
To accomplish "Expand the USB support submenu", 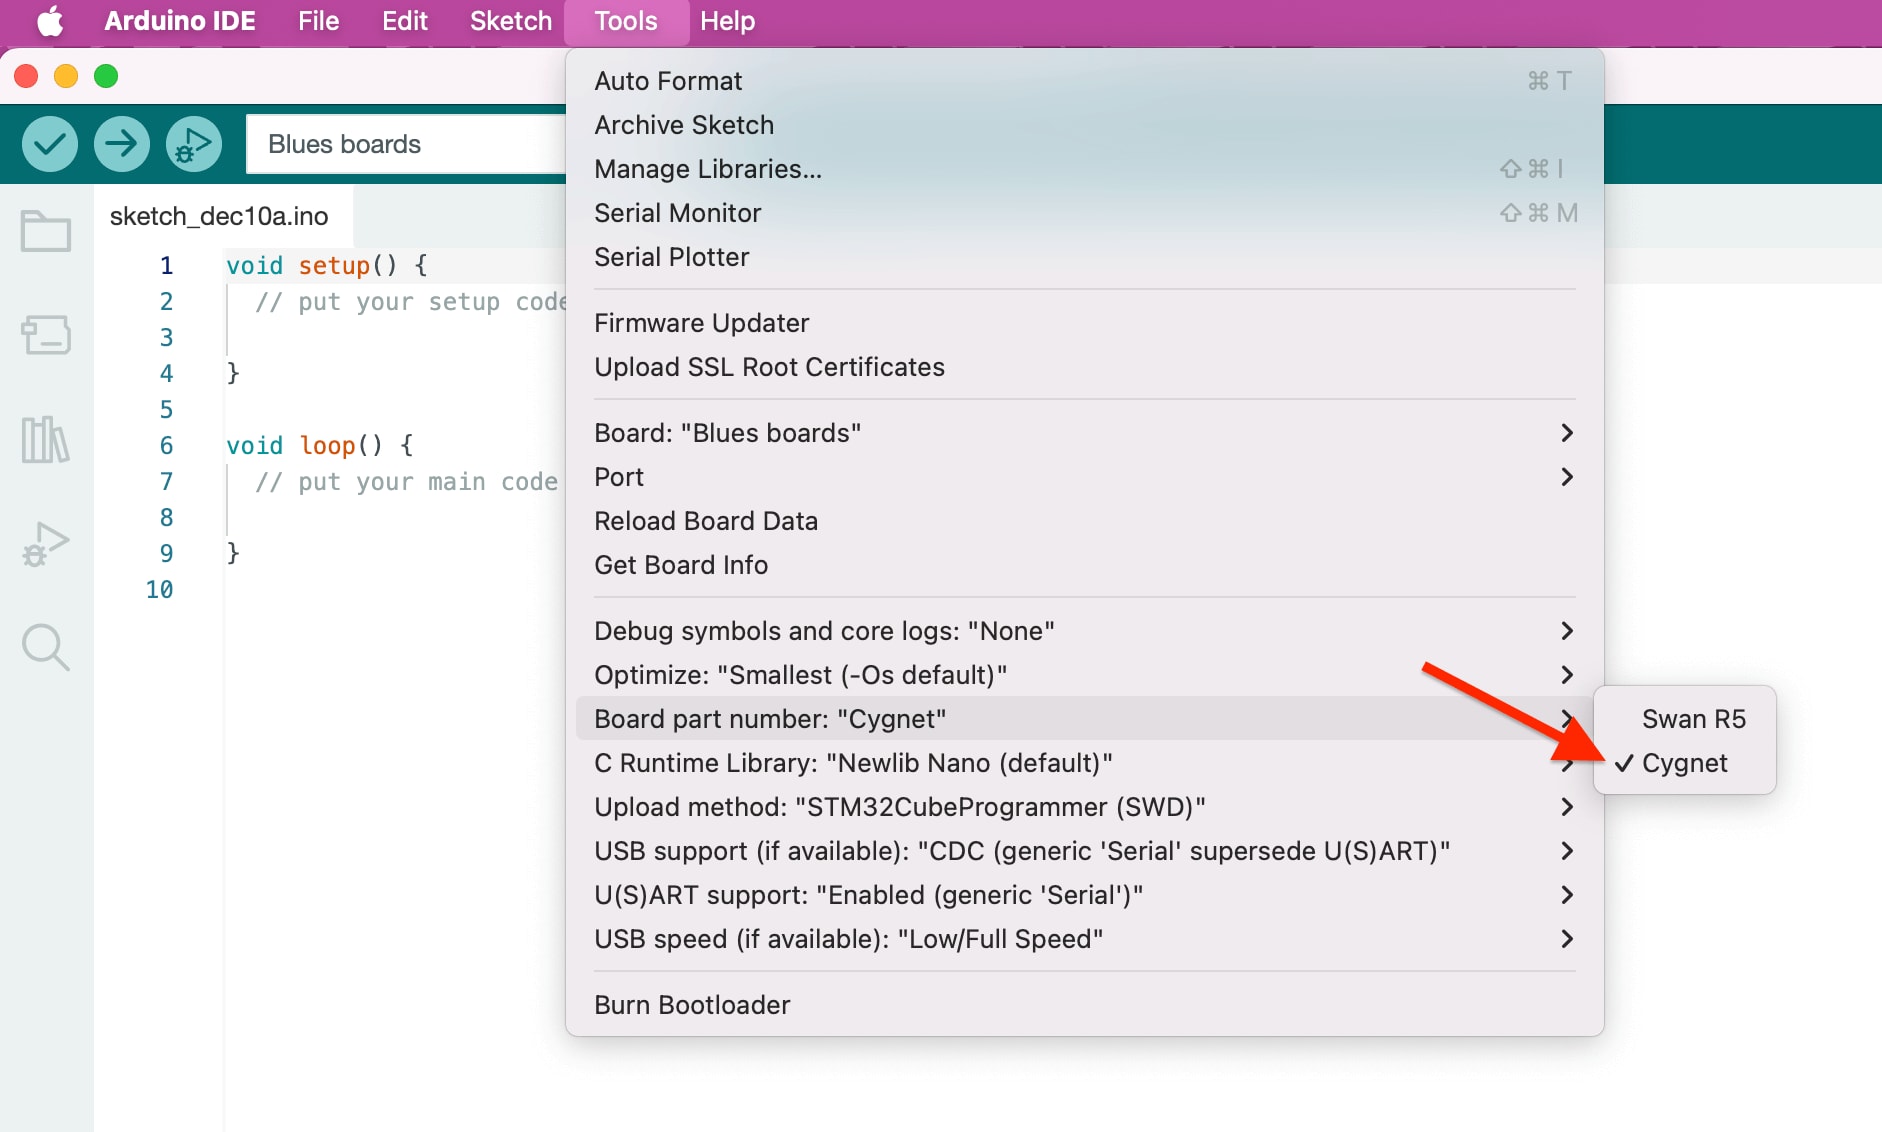I will [1085, 851].
